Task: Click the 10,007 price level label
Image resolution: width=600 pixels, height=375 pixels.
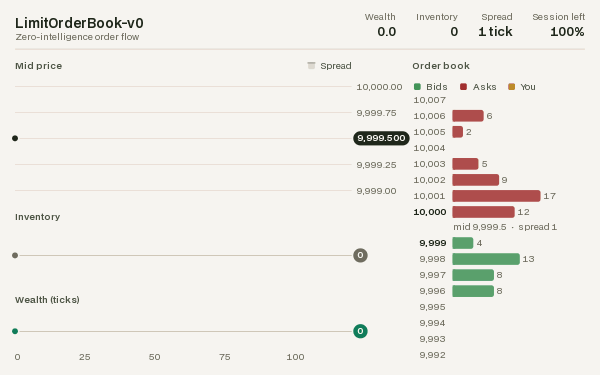Action: point(429,100)
